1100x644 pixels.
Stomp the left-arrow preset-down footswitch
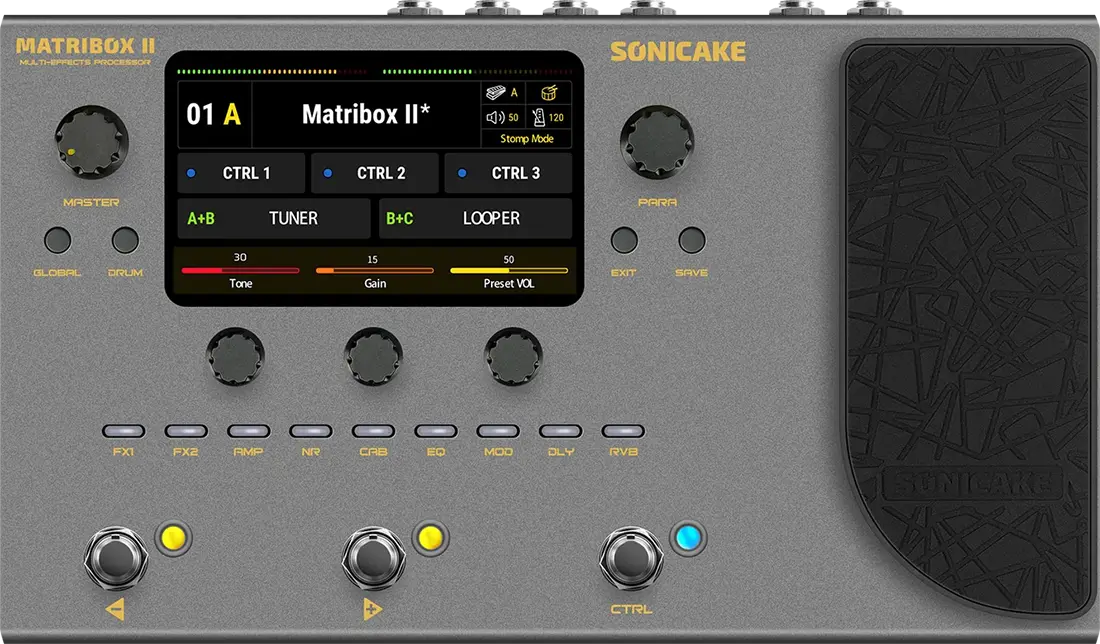[x=116, y=558]
